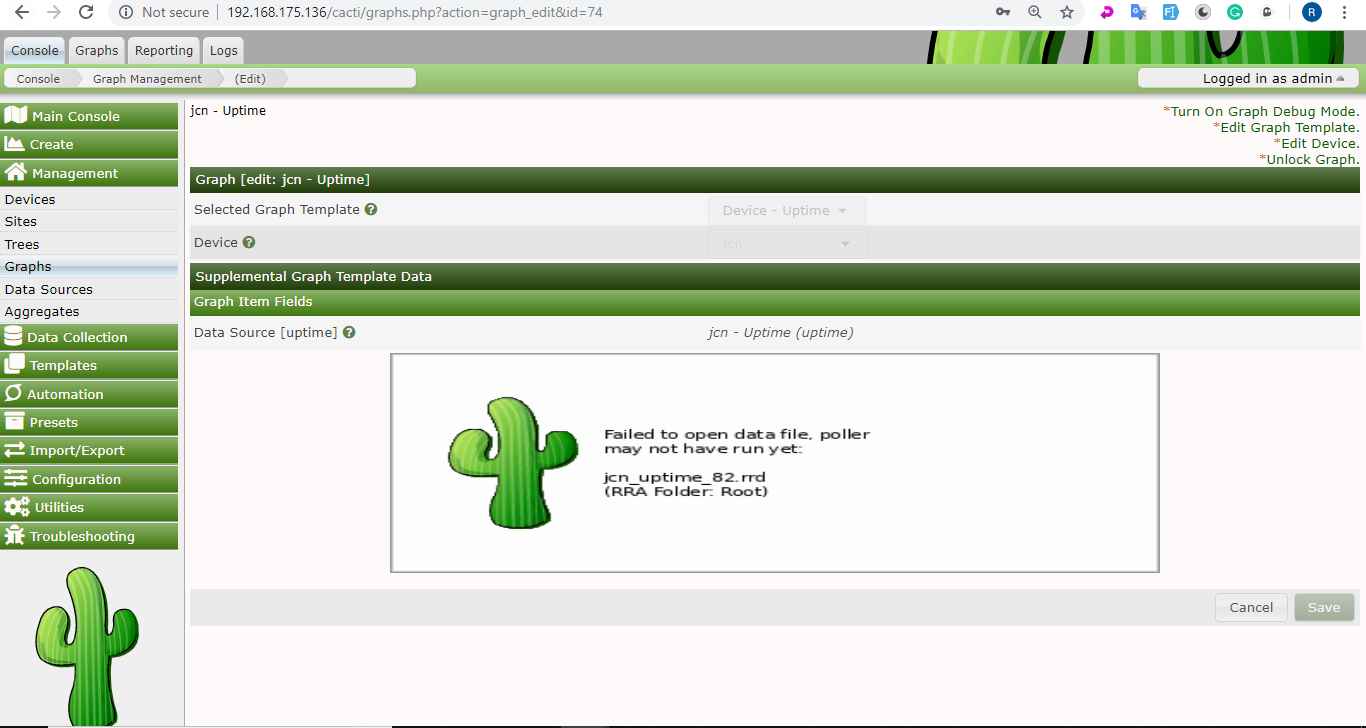Open the jcn device dropdown

click(x=787, y=242)
